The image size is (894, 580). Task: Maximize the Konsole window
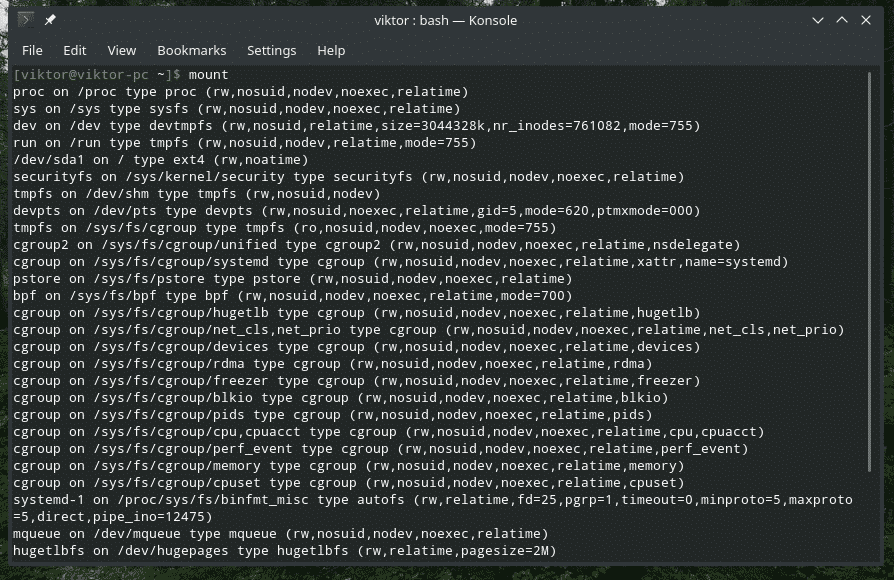point(842,20)
